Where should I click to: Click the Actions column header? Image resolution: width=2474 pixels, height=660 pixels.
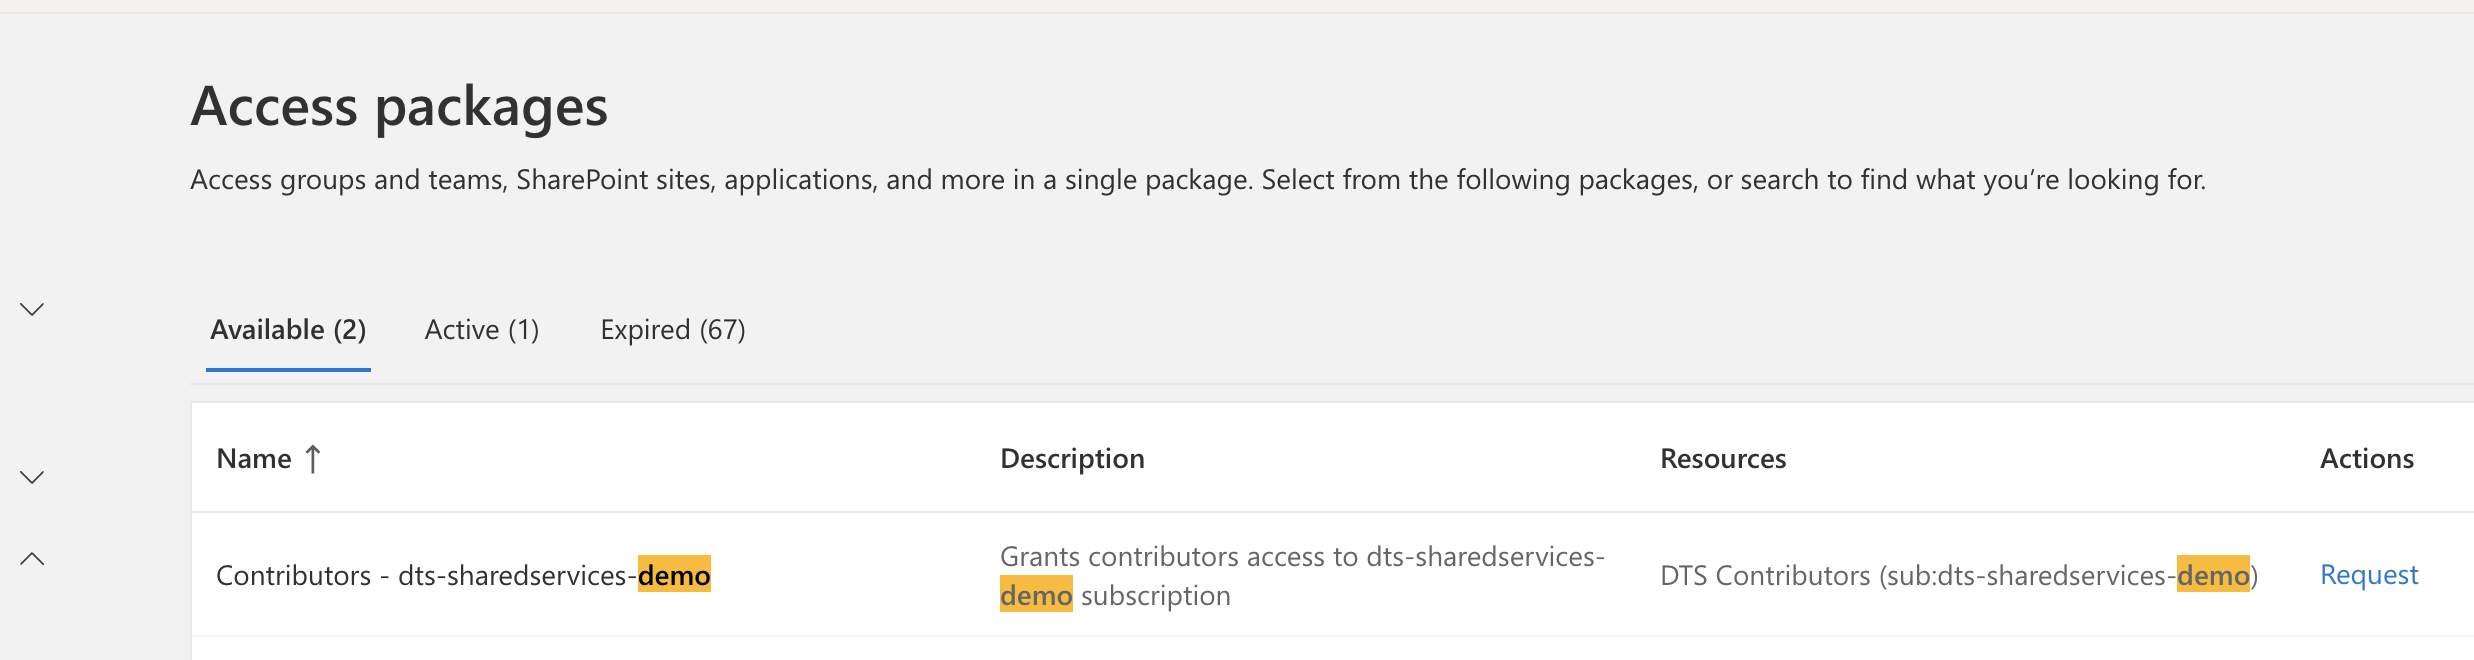(x=2366, y=459)
